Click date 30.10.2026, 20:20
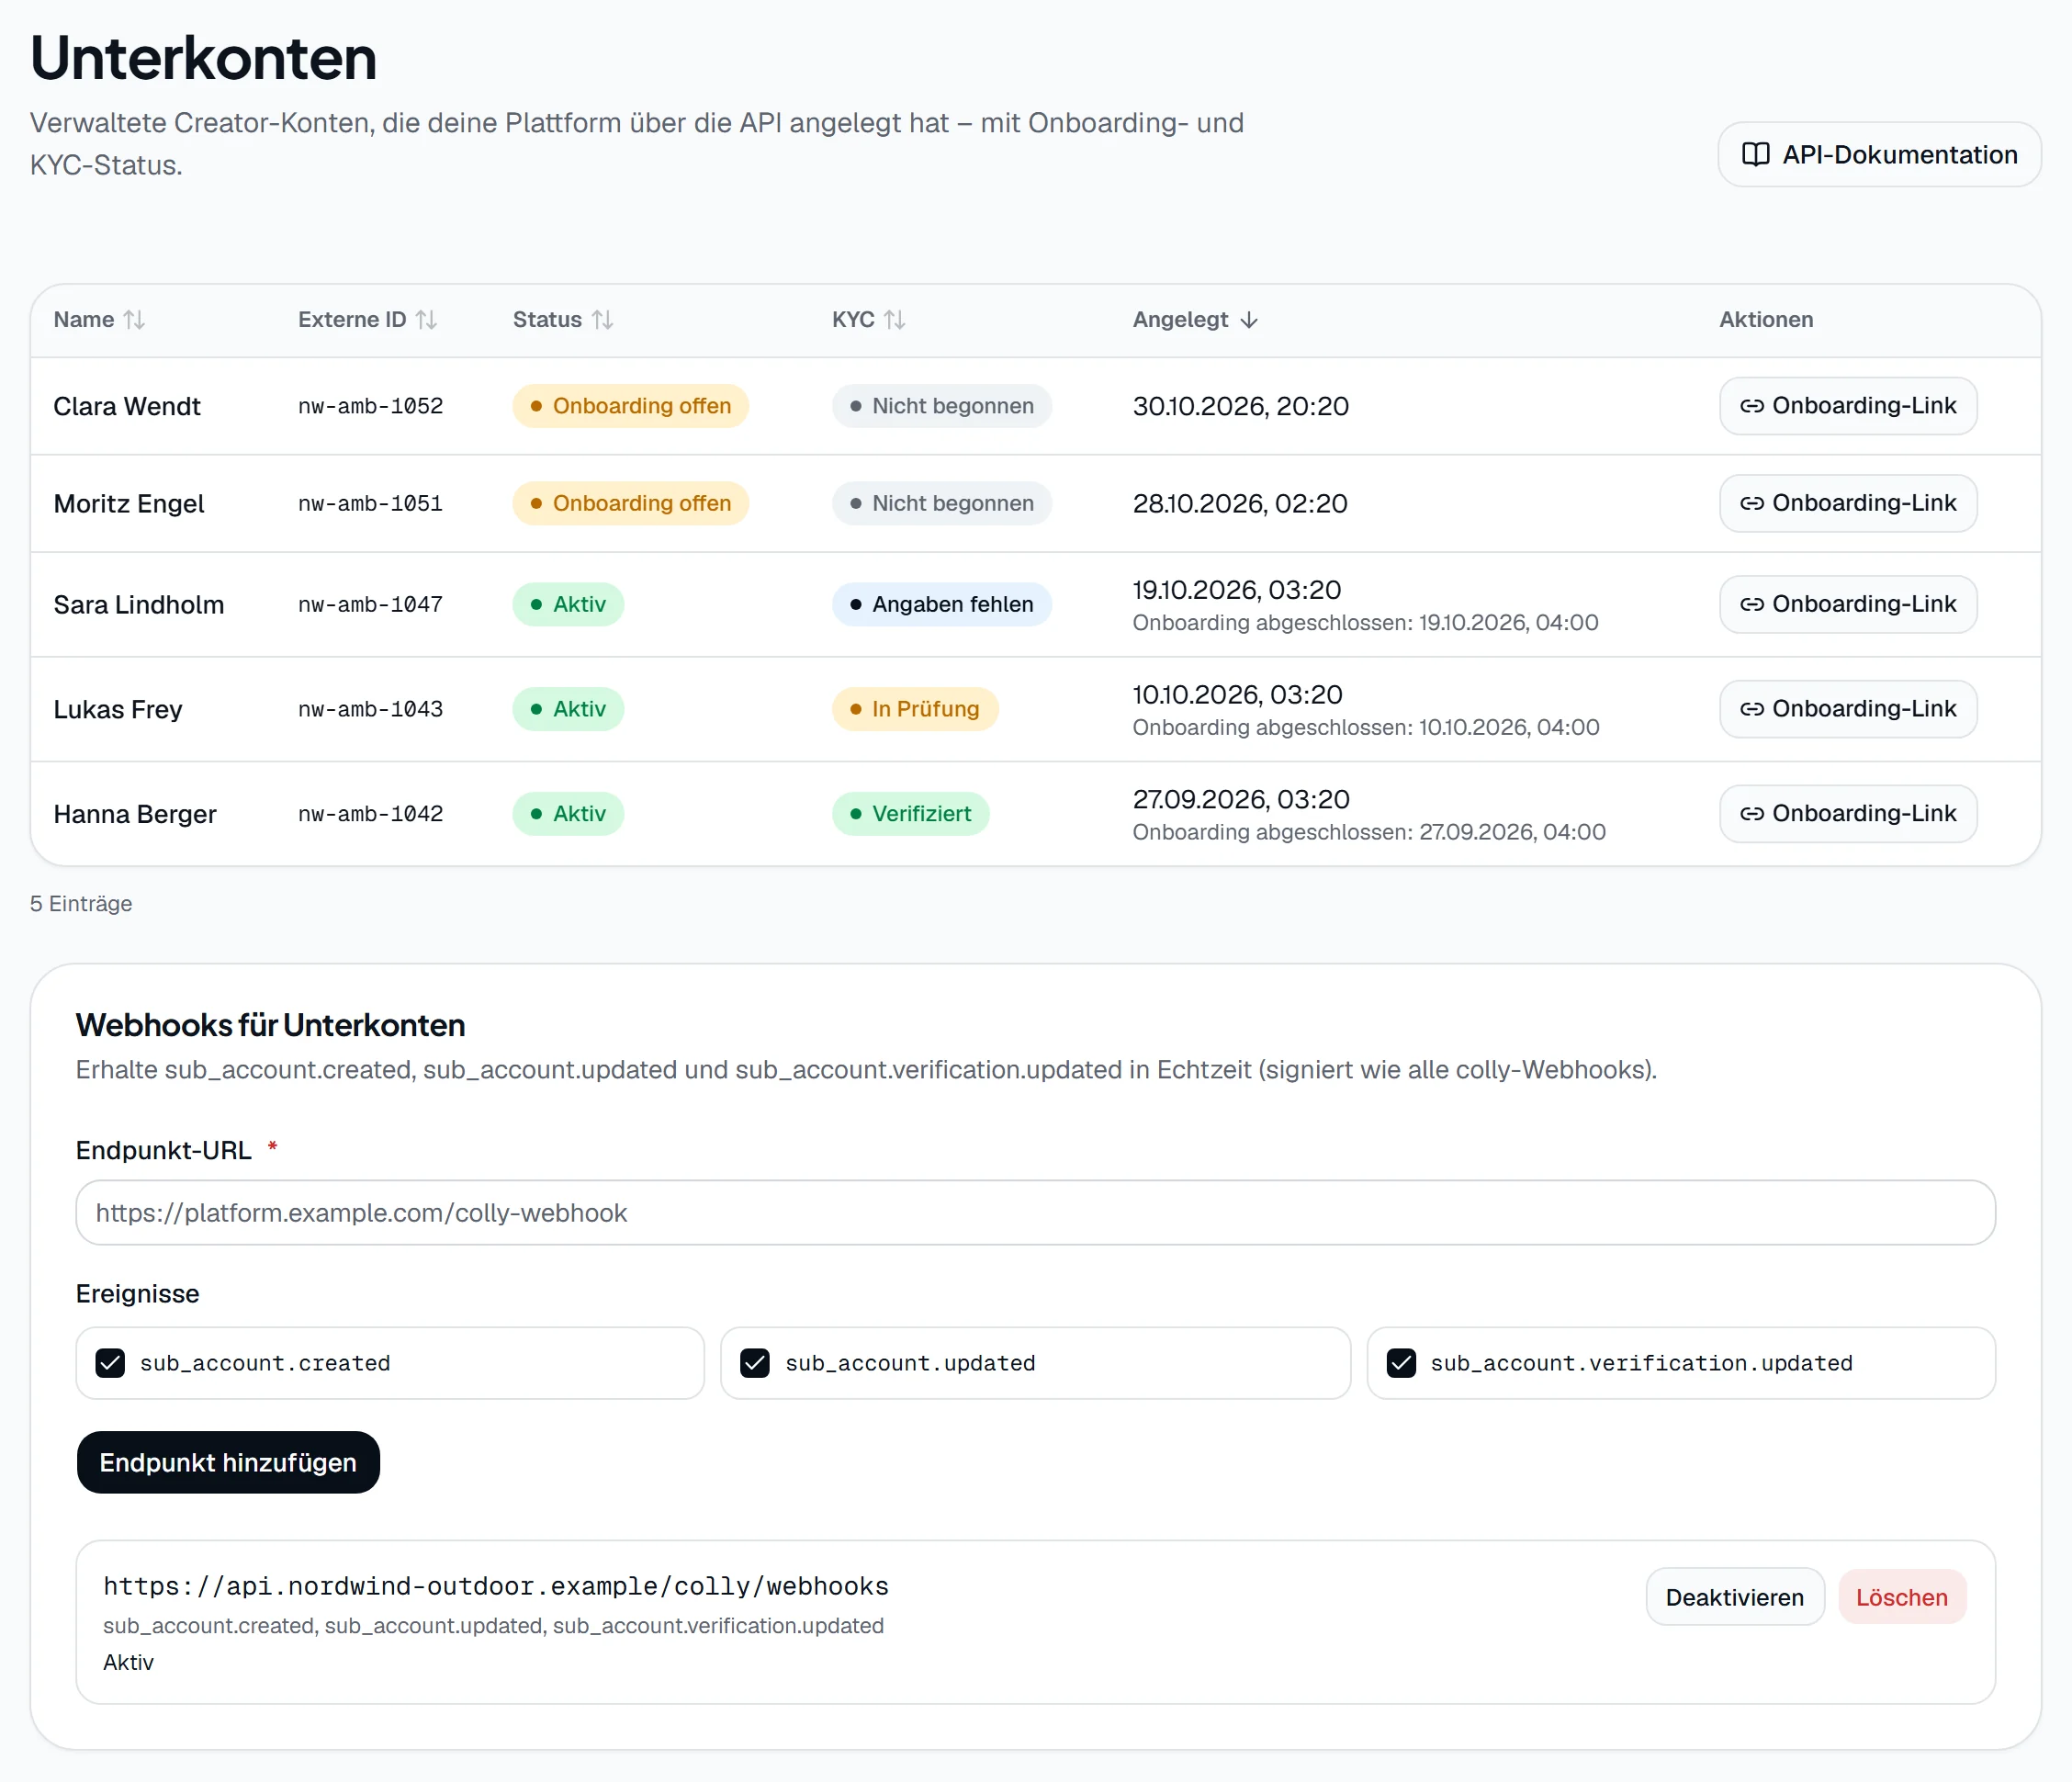The image size is (2072, 1782). tap(1240, 406)
